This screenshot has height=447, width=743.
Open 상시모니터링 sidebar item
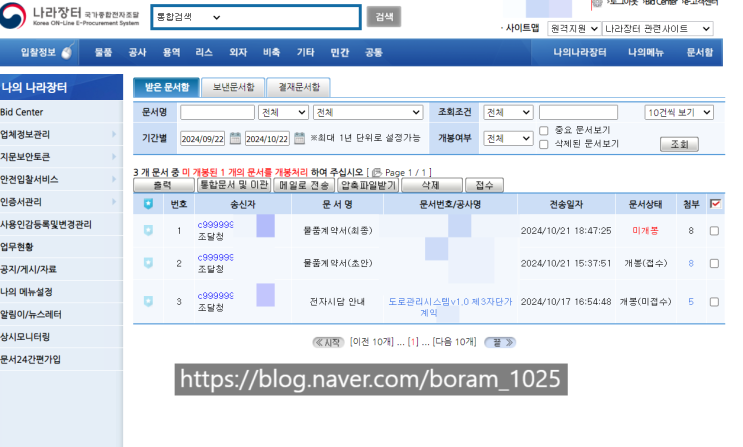coord(61,337)
